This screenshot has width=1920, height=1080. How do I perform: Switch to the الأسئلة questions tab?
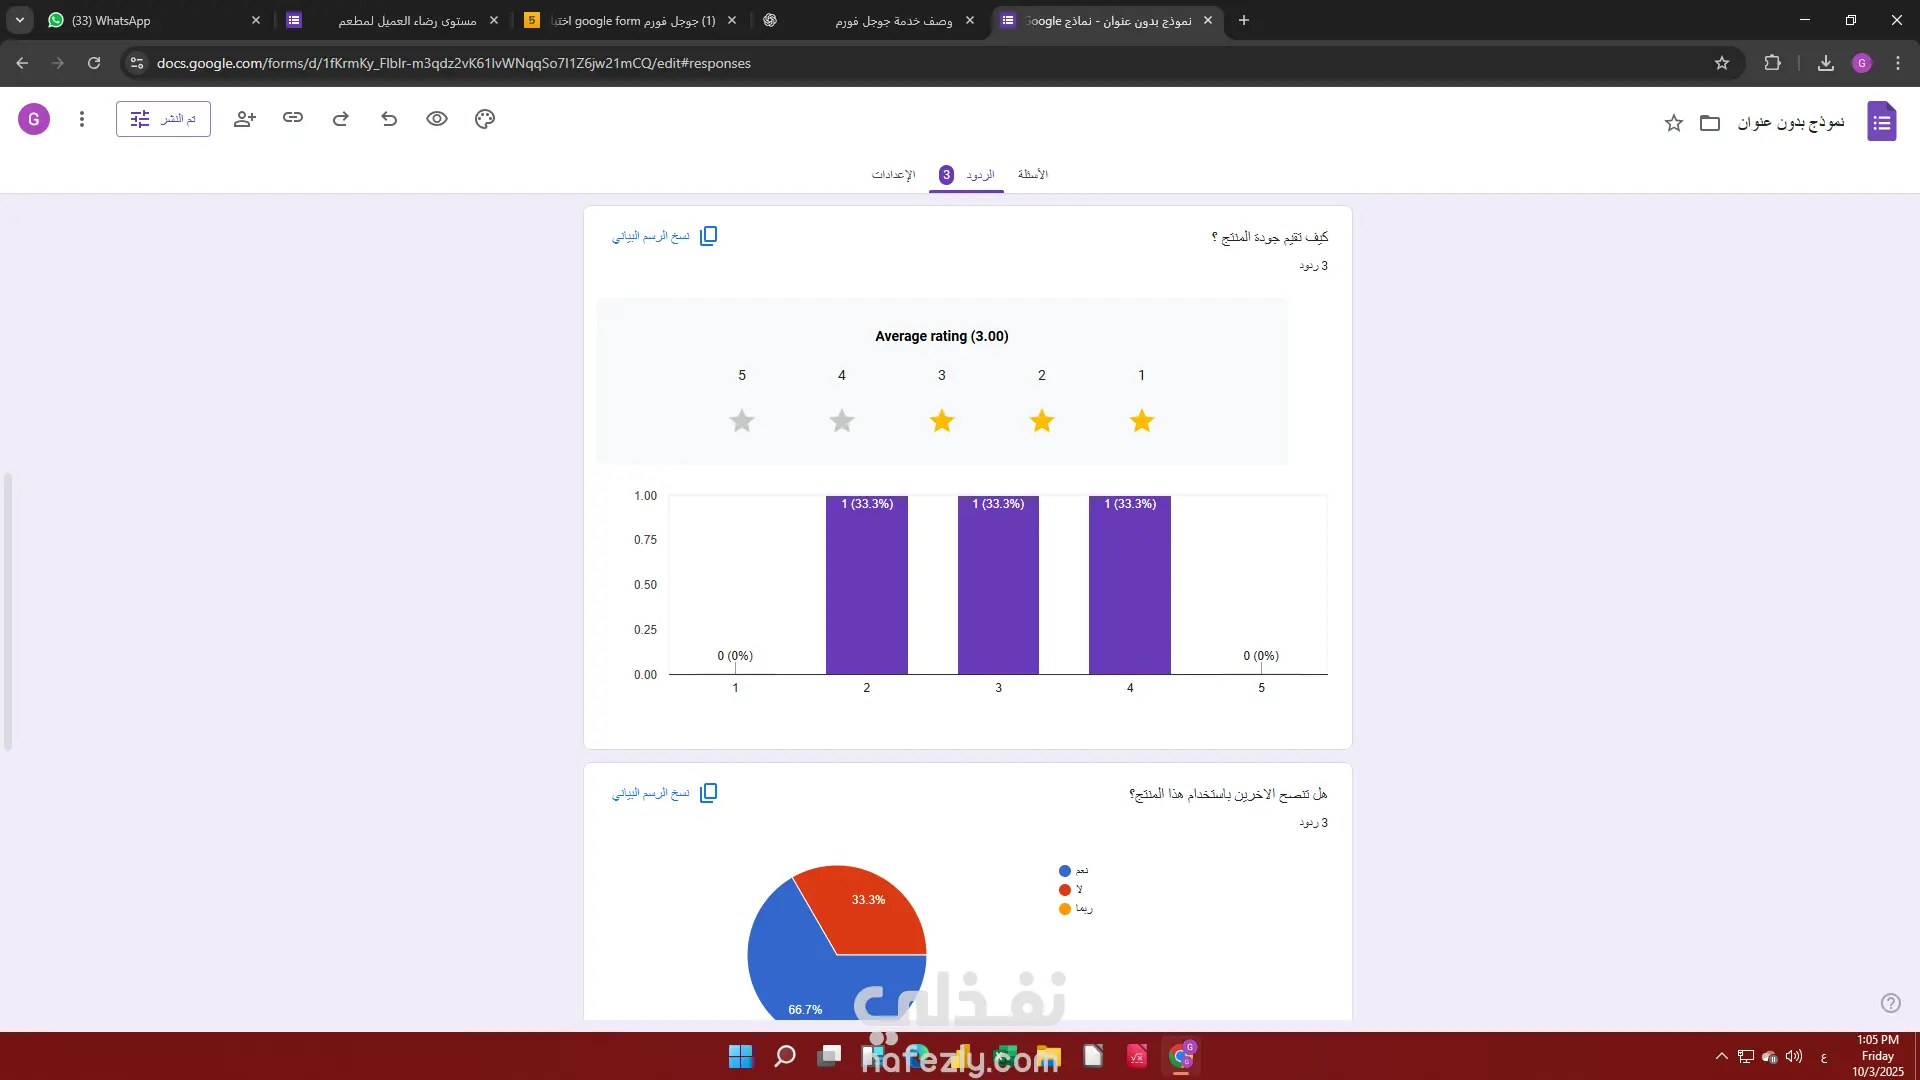pos(1033,174)
